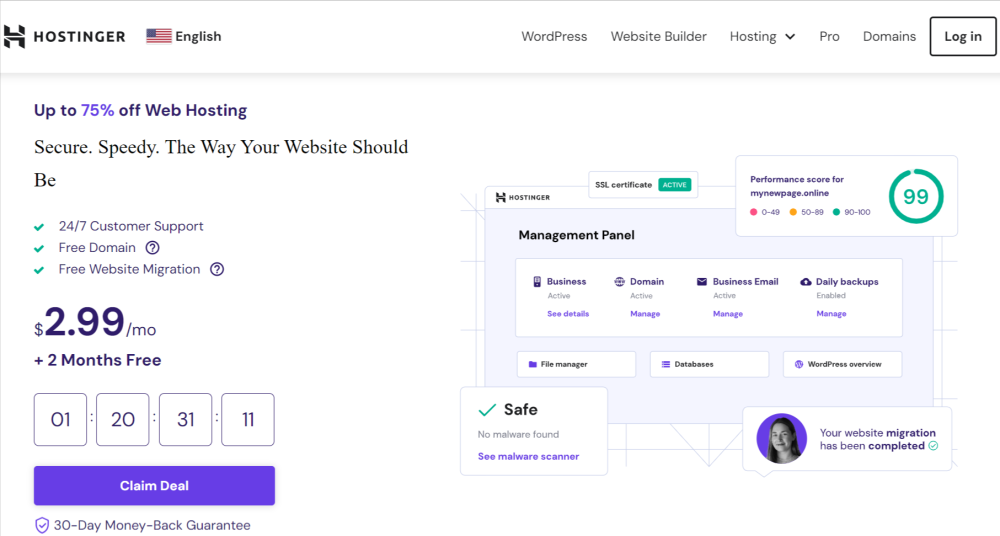Click the Hostinger logo inside management panel
Screen dimensions: 1000x536
522,197
